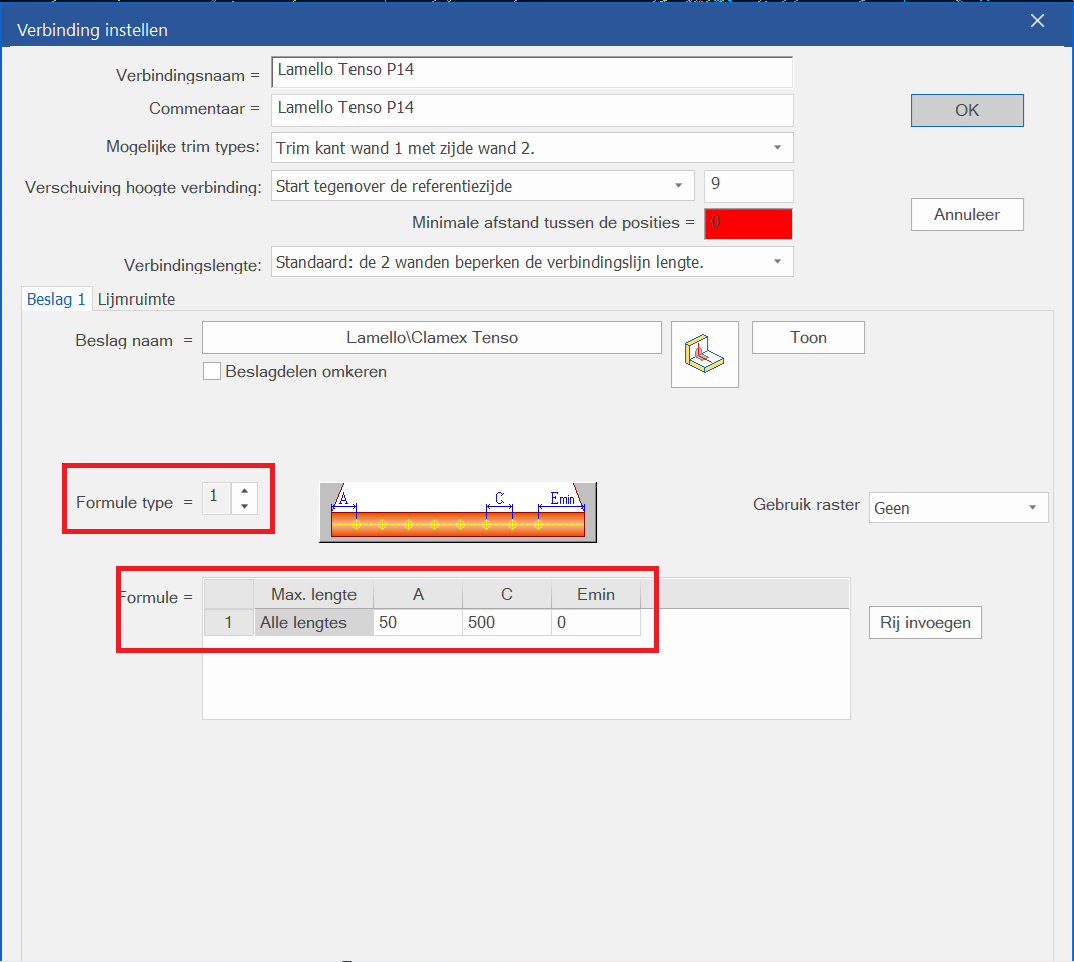Open Gebruik raster dropdown
The height and width of the screenshot is (962, 1074).
tap(958, 508)
